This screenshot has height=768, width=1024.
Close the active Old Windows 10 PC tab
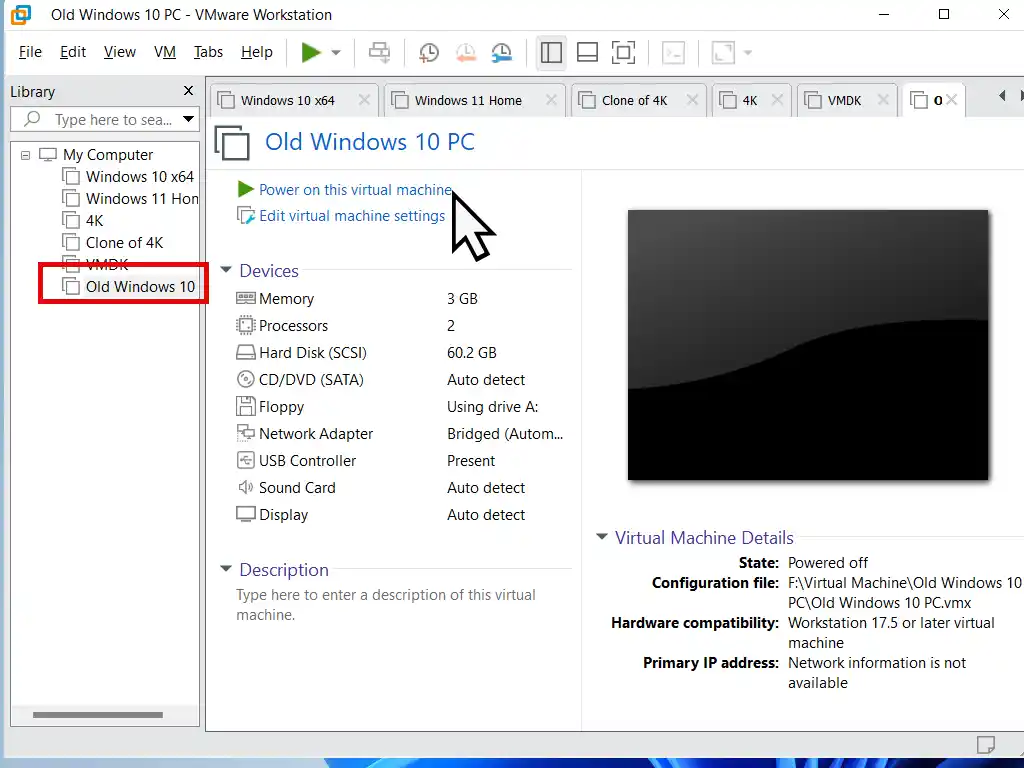952,100
